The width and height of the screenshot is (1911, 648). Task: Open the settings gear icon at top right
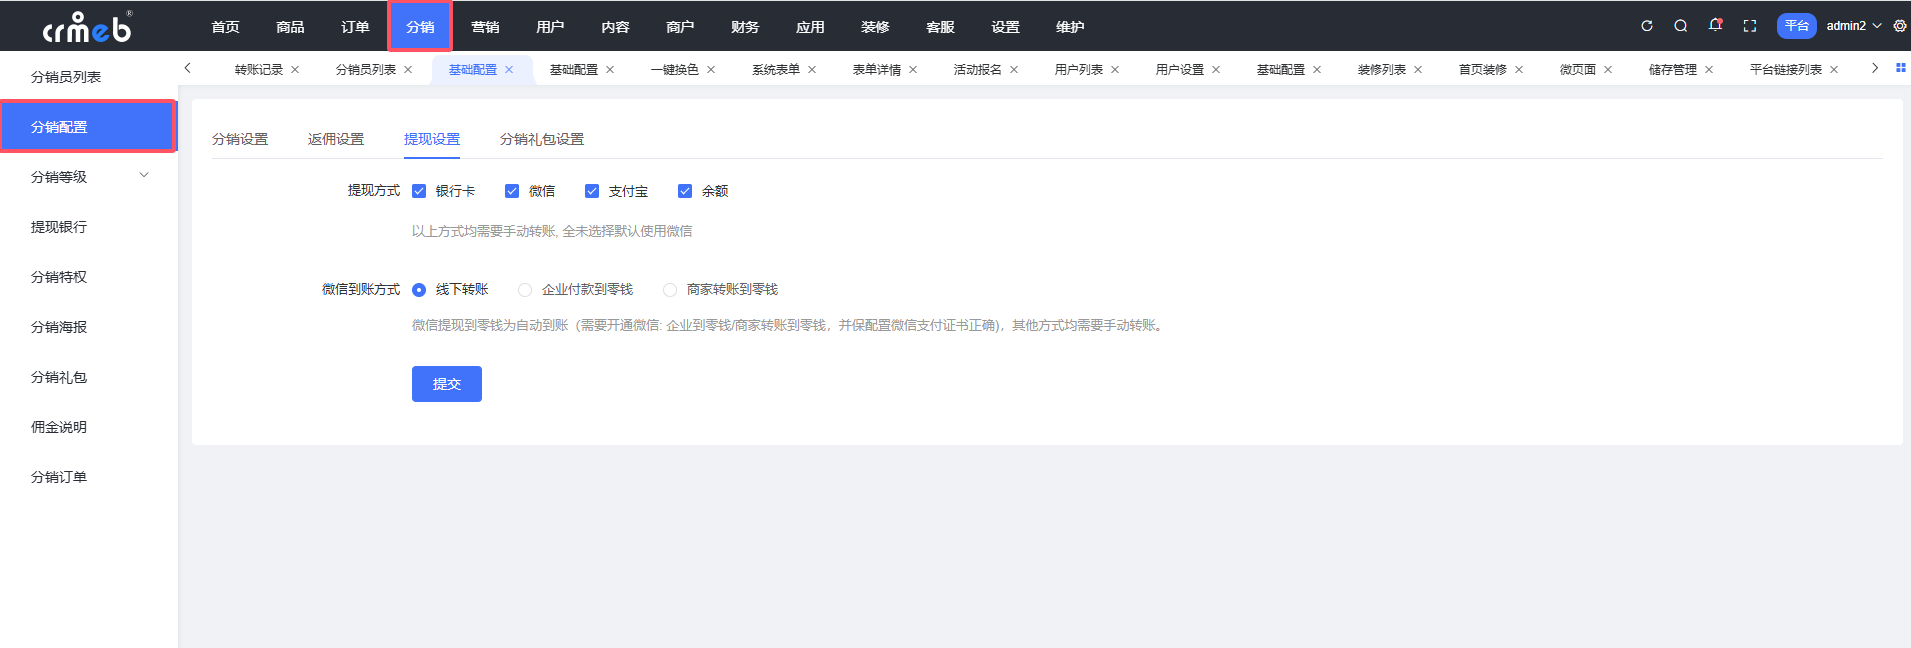(1900, 26)
